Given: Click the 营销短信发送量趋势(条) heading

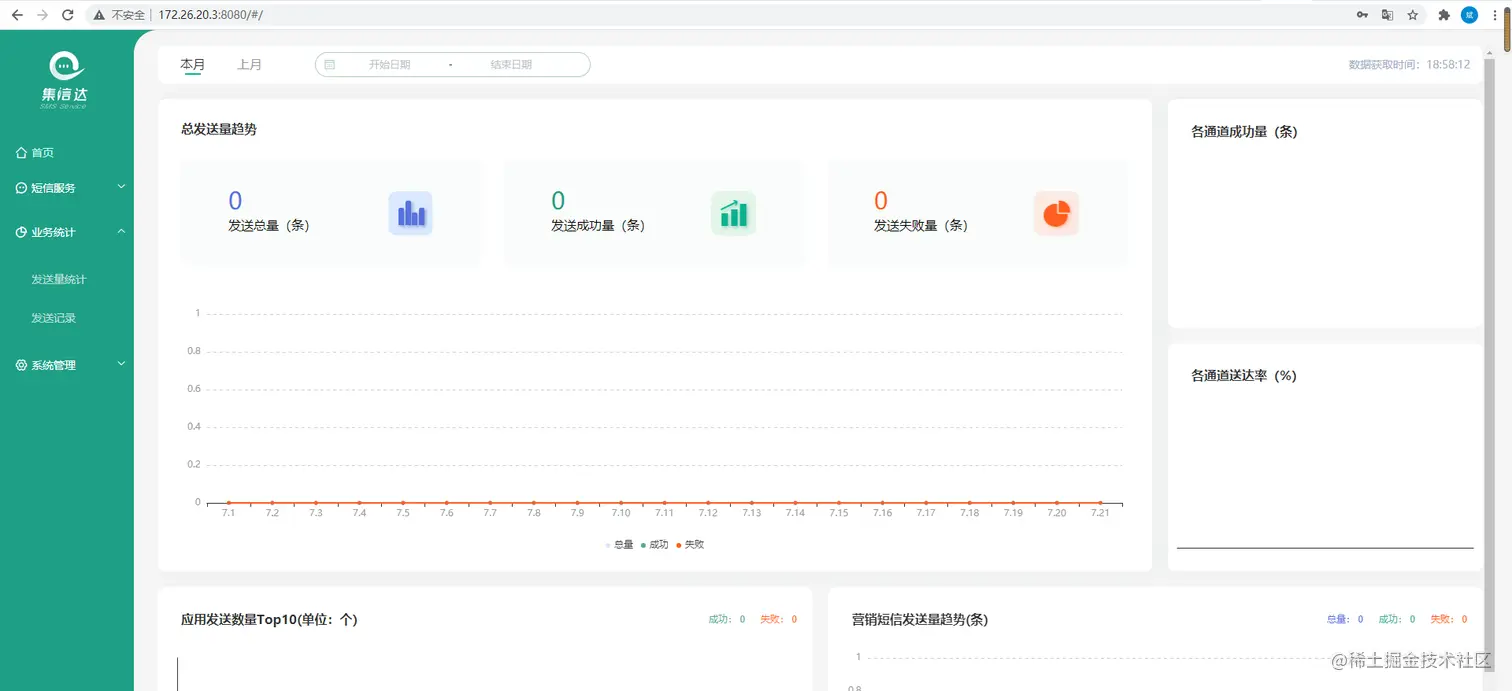Looking at the screenshot, I should click(920, 620).
